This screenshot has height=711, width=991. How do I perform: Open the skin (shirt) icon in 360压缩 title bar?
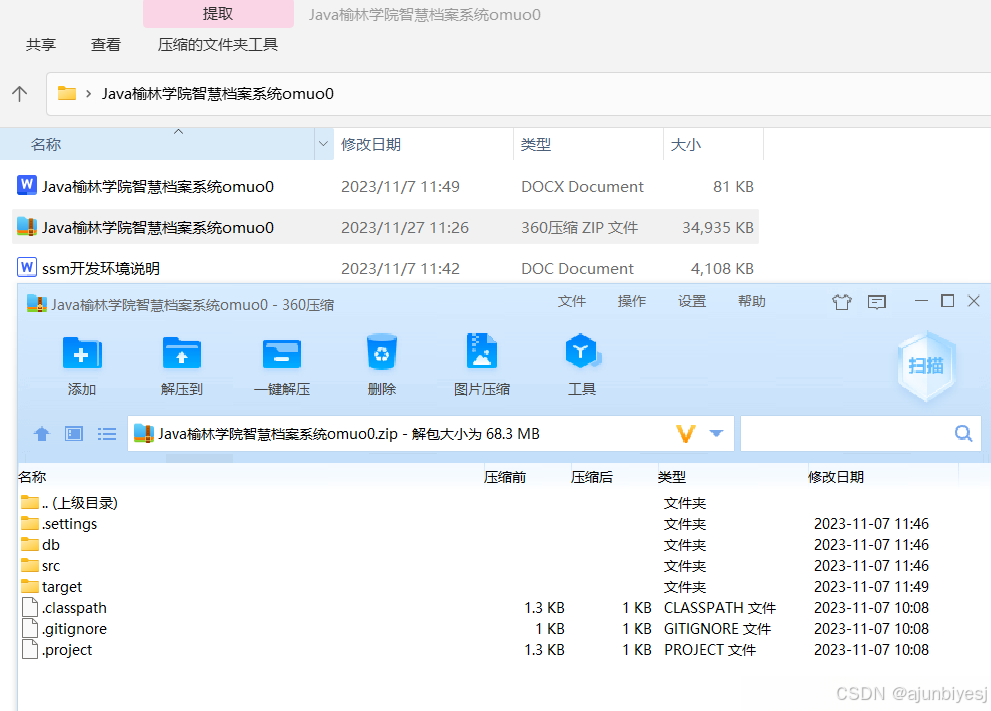(x=842, y=302)
